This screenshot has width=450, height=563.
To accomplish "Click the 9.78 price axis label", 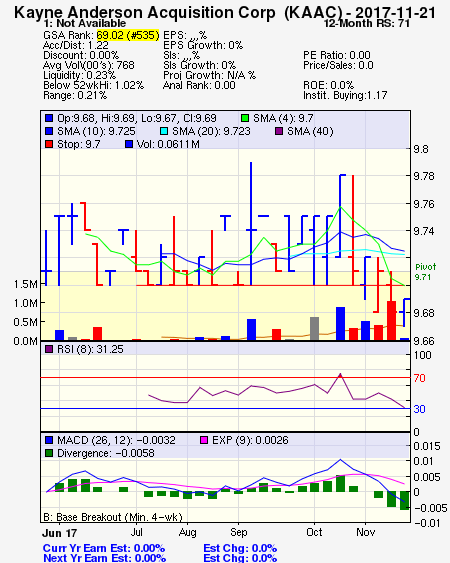I will click(x=424, y=176).
